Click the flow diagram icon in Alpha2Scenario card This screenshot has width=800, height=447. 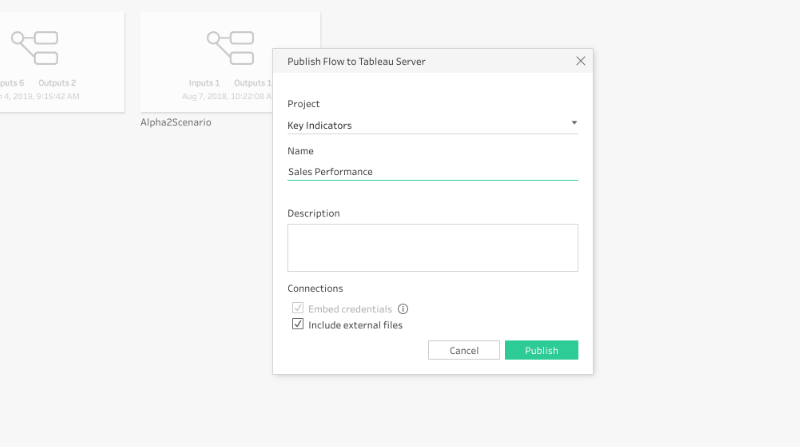(230, 46)
